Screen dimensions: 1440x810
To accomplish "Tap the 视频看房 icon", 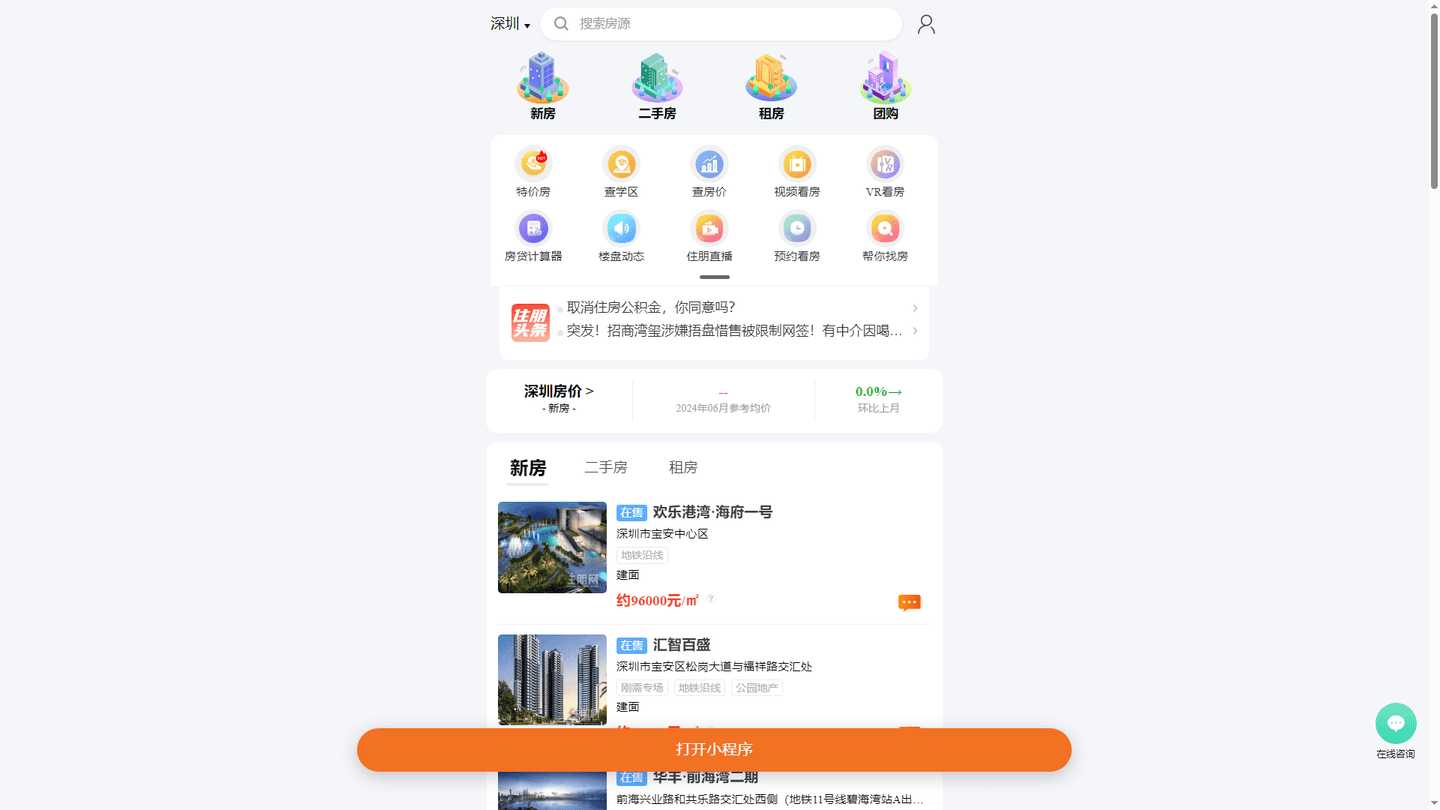I will coord(797,163).
